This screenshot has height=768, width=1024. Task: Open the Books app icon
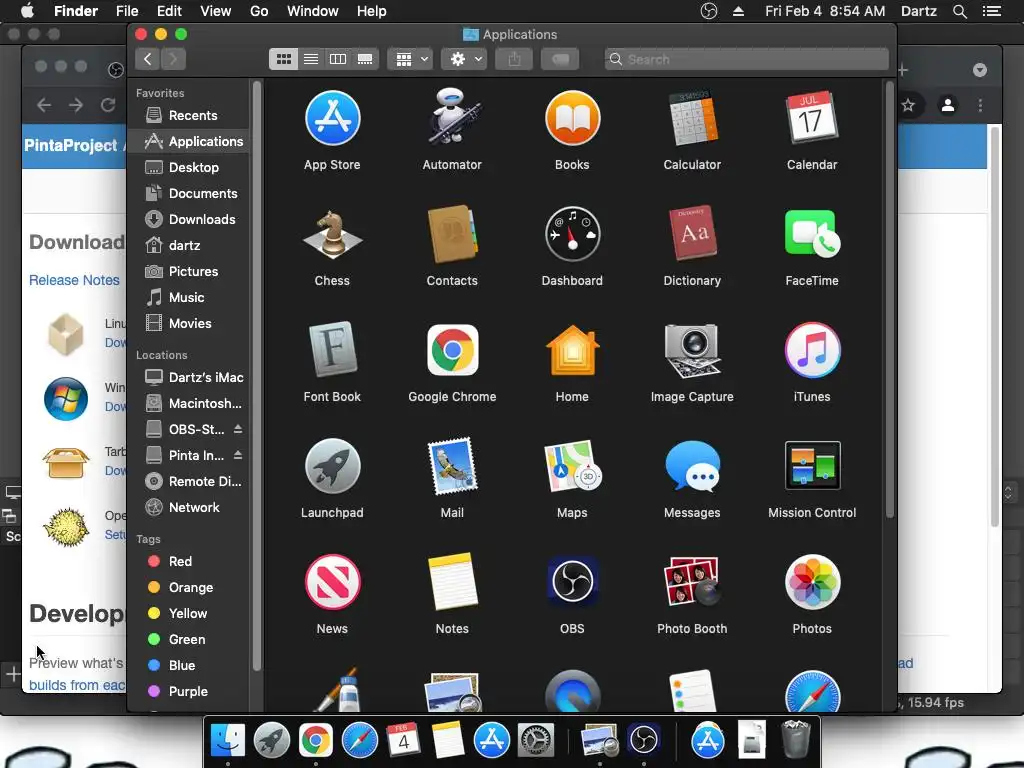point(572,119)
